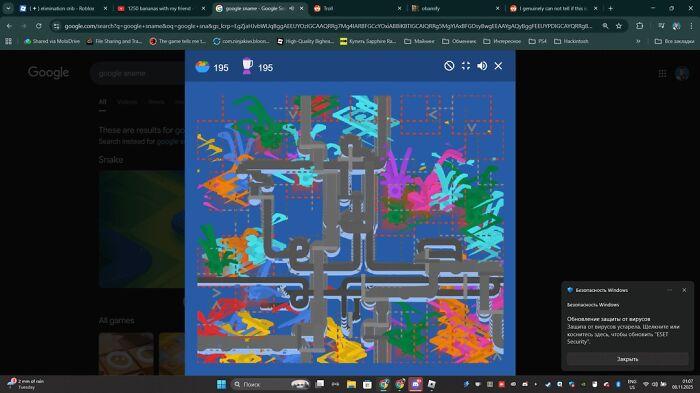Bookmark this page with star icon

click(x=619, y=26)
